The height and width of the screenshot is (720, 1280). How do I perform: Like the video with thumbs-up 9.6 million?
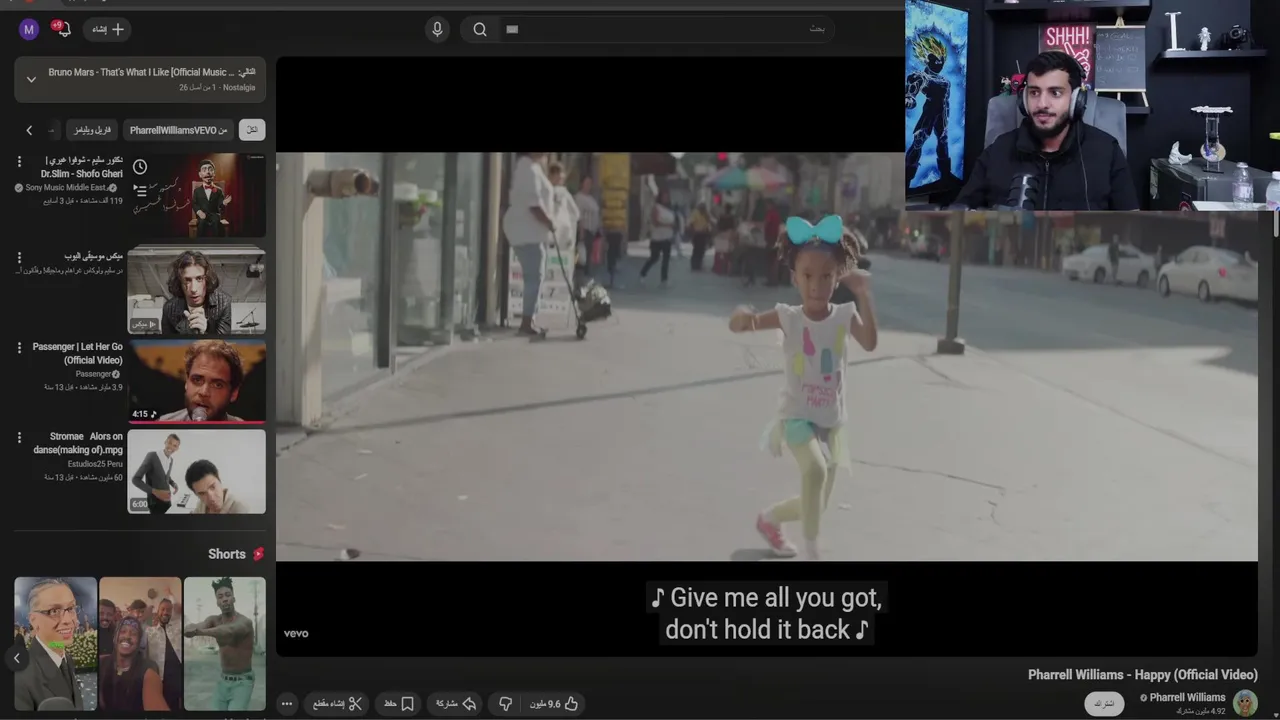(x=553, y=704)
